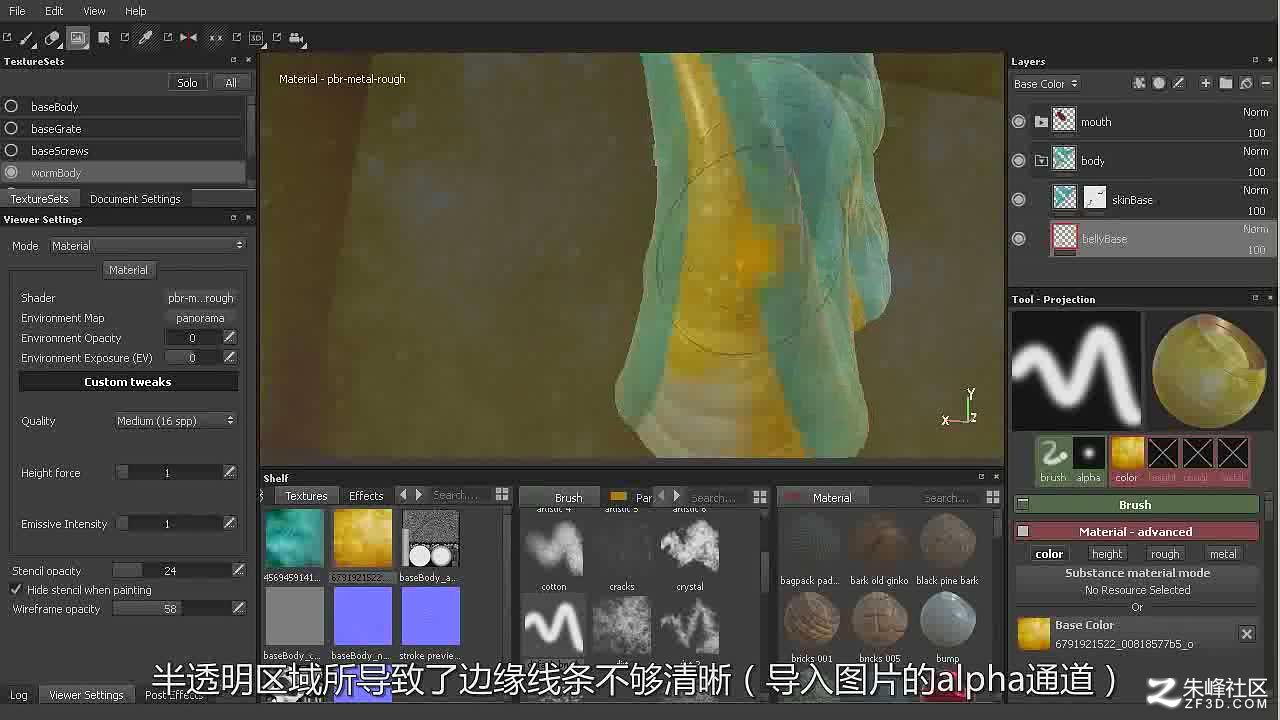Viewport: 1280px width, 720px height.
Task: Select the Projection tool in toolbar
Action: [x=78, y=38]
